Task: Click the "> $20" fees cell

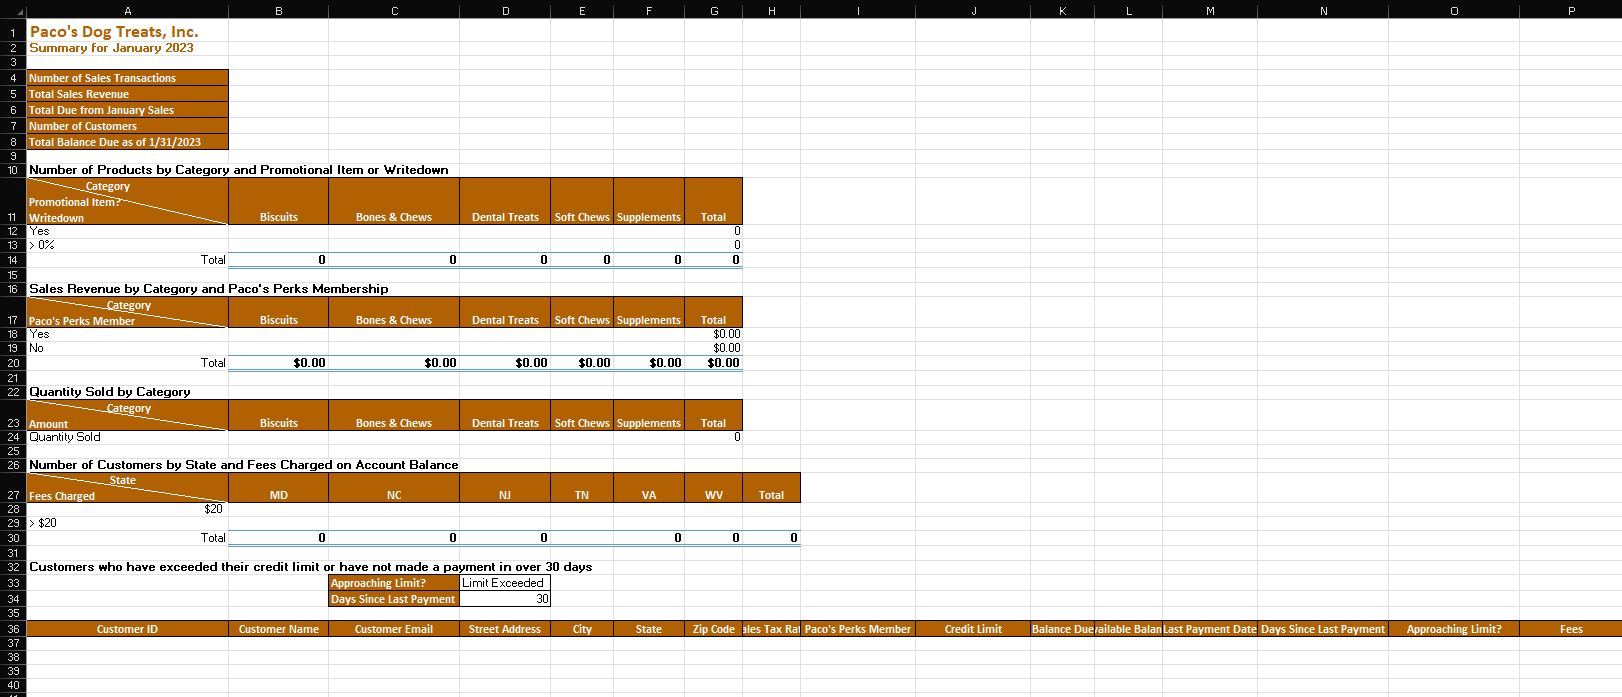Action: (127, 523)
